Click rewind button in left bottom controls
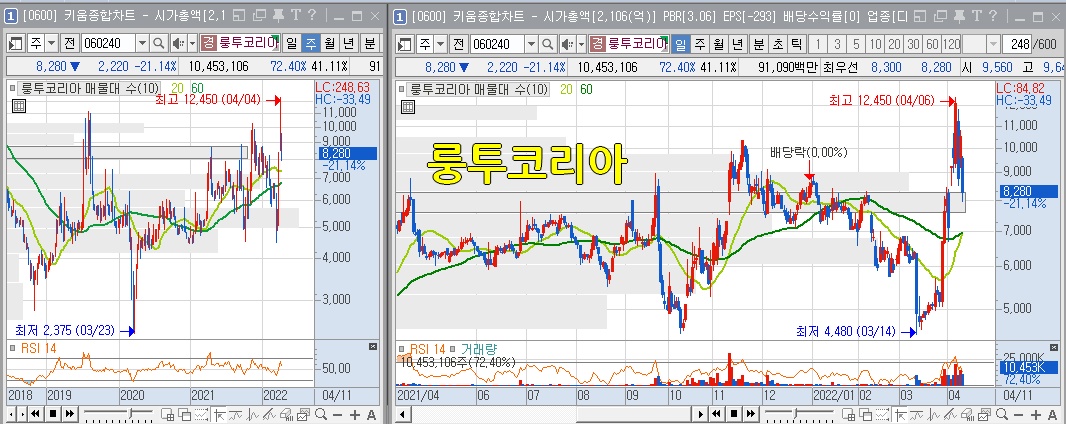Viewport: 1066px width, 424px height. (35, 413)
